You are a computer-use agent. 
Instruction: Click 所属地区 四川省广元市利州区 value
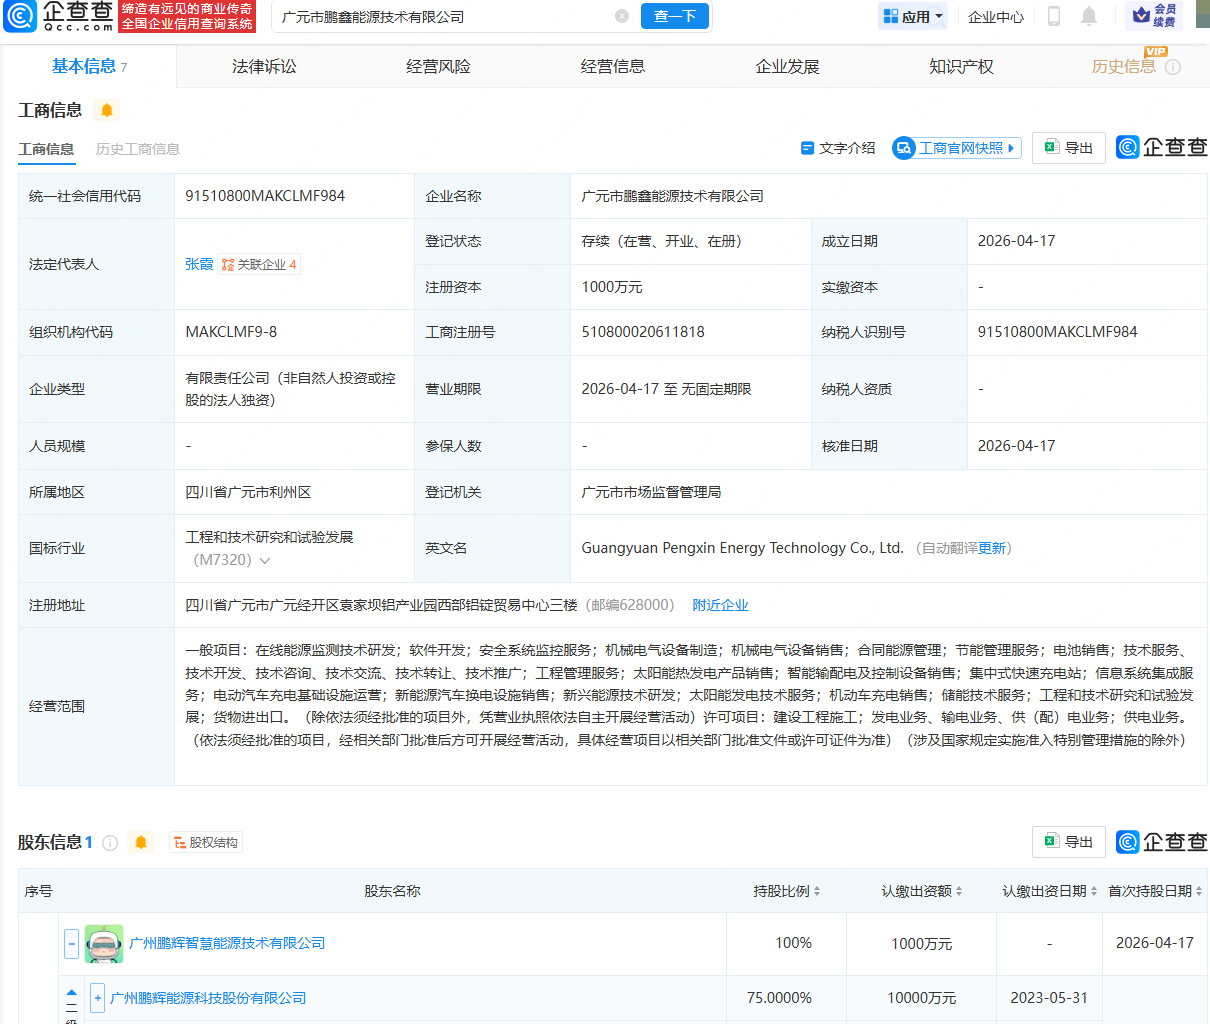248,492
